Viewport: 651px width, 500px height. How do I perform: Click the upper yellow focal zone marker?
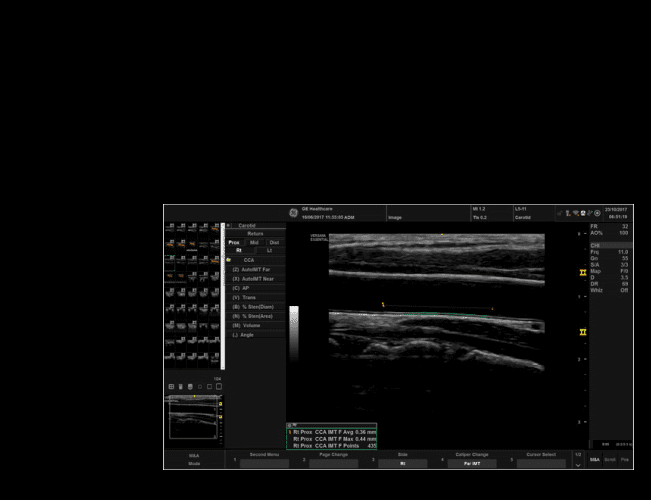coord(583,272)
